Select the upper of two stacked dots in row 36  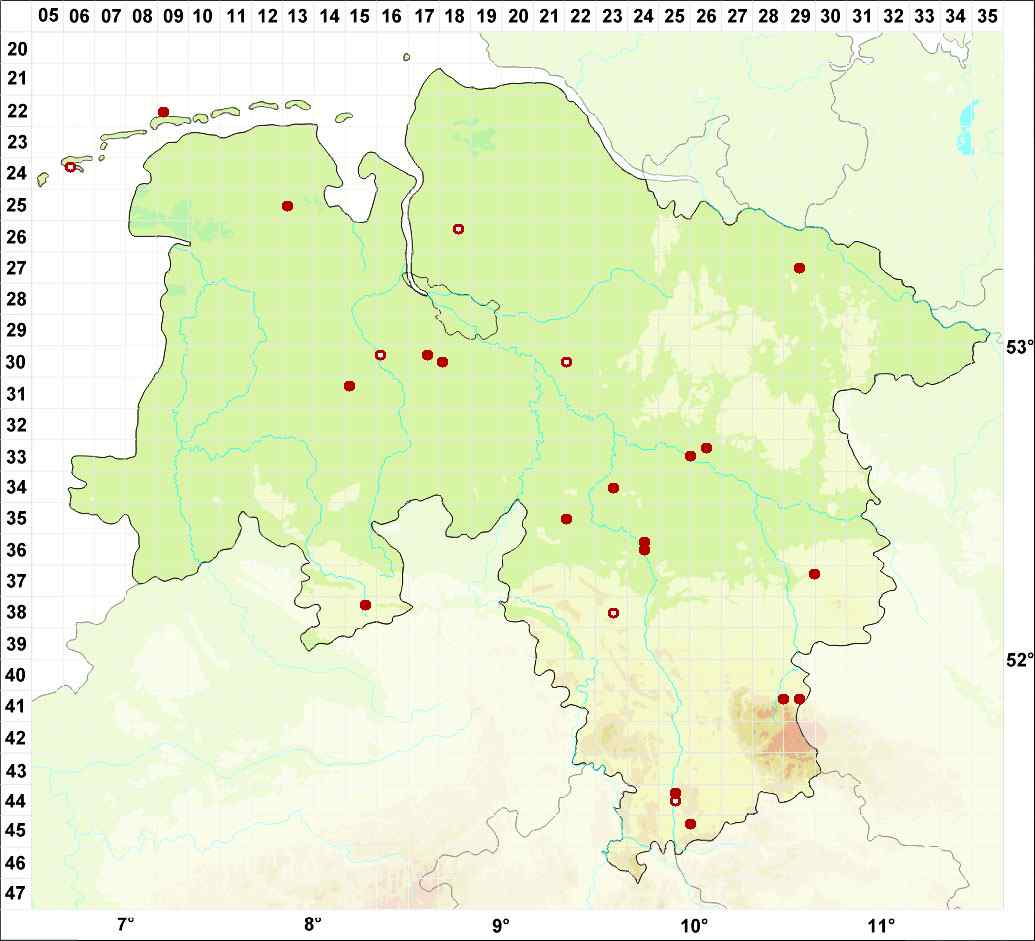(x=644, y=542)
